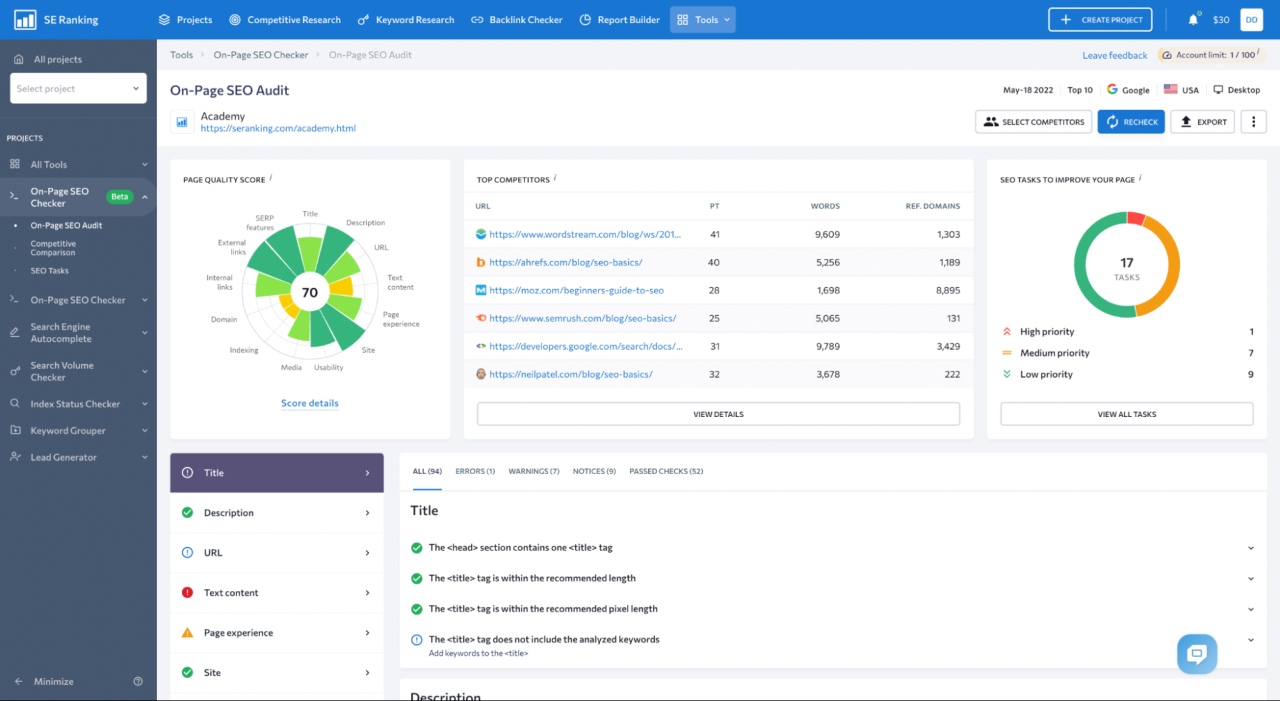Open the Tools dropdown in top navigation
The height and width of the screenshot is (701, 1280).
[702, 19]
